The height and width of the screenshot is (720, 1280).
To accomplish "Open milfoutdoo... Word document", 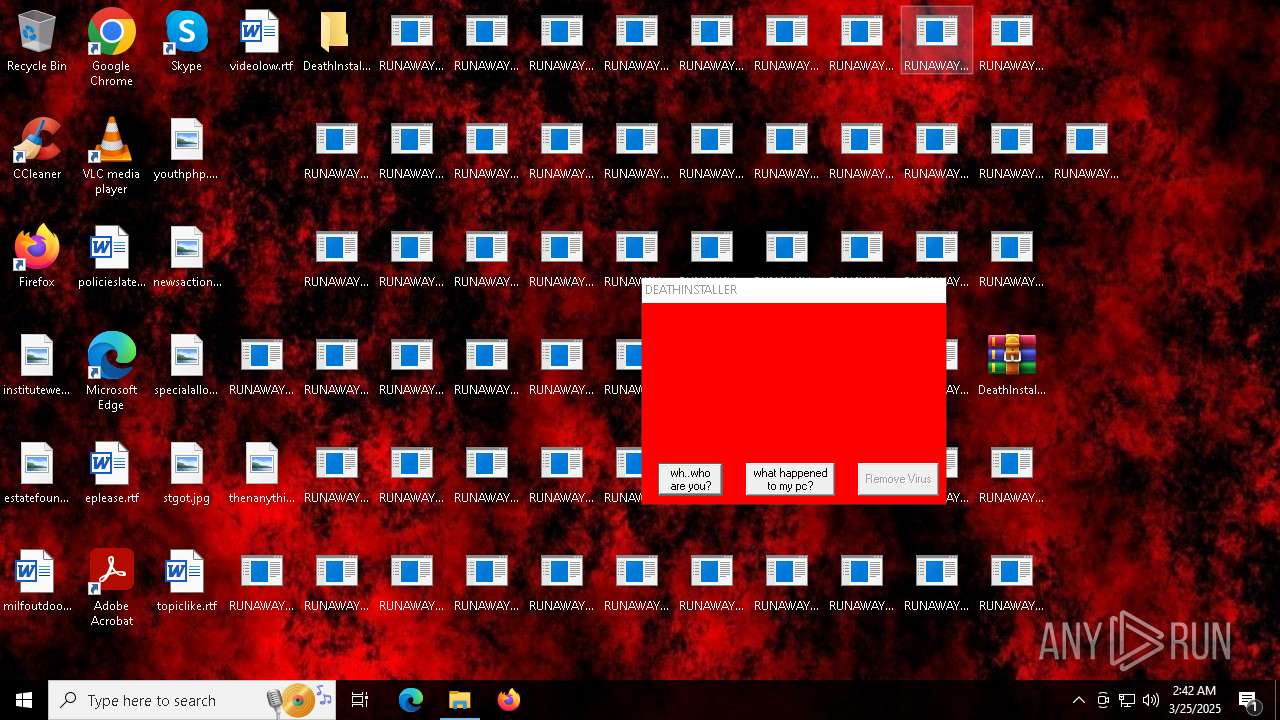I will click(37, 582).
